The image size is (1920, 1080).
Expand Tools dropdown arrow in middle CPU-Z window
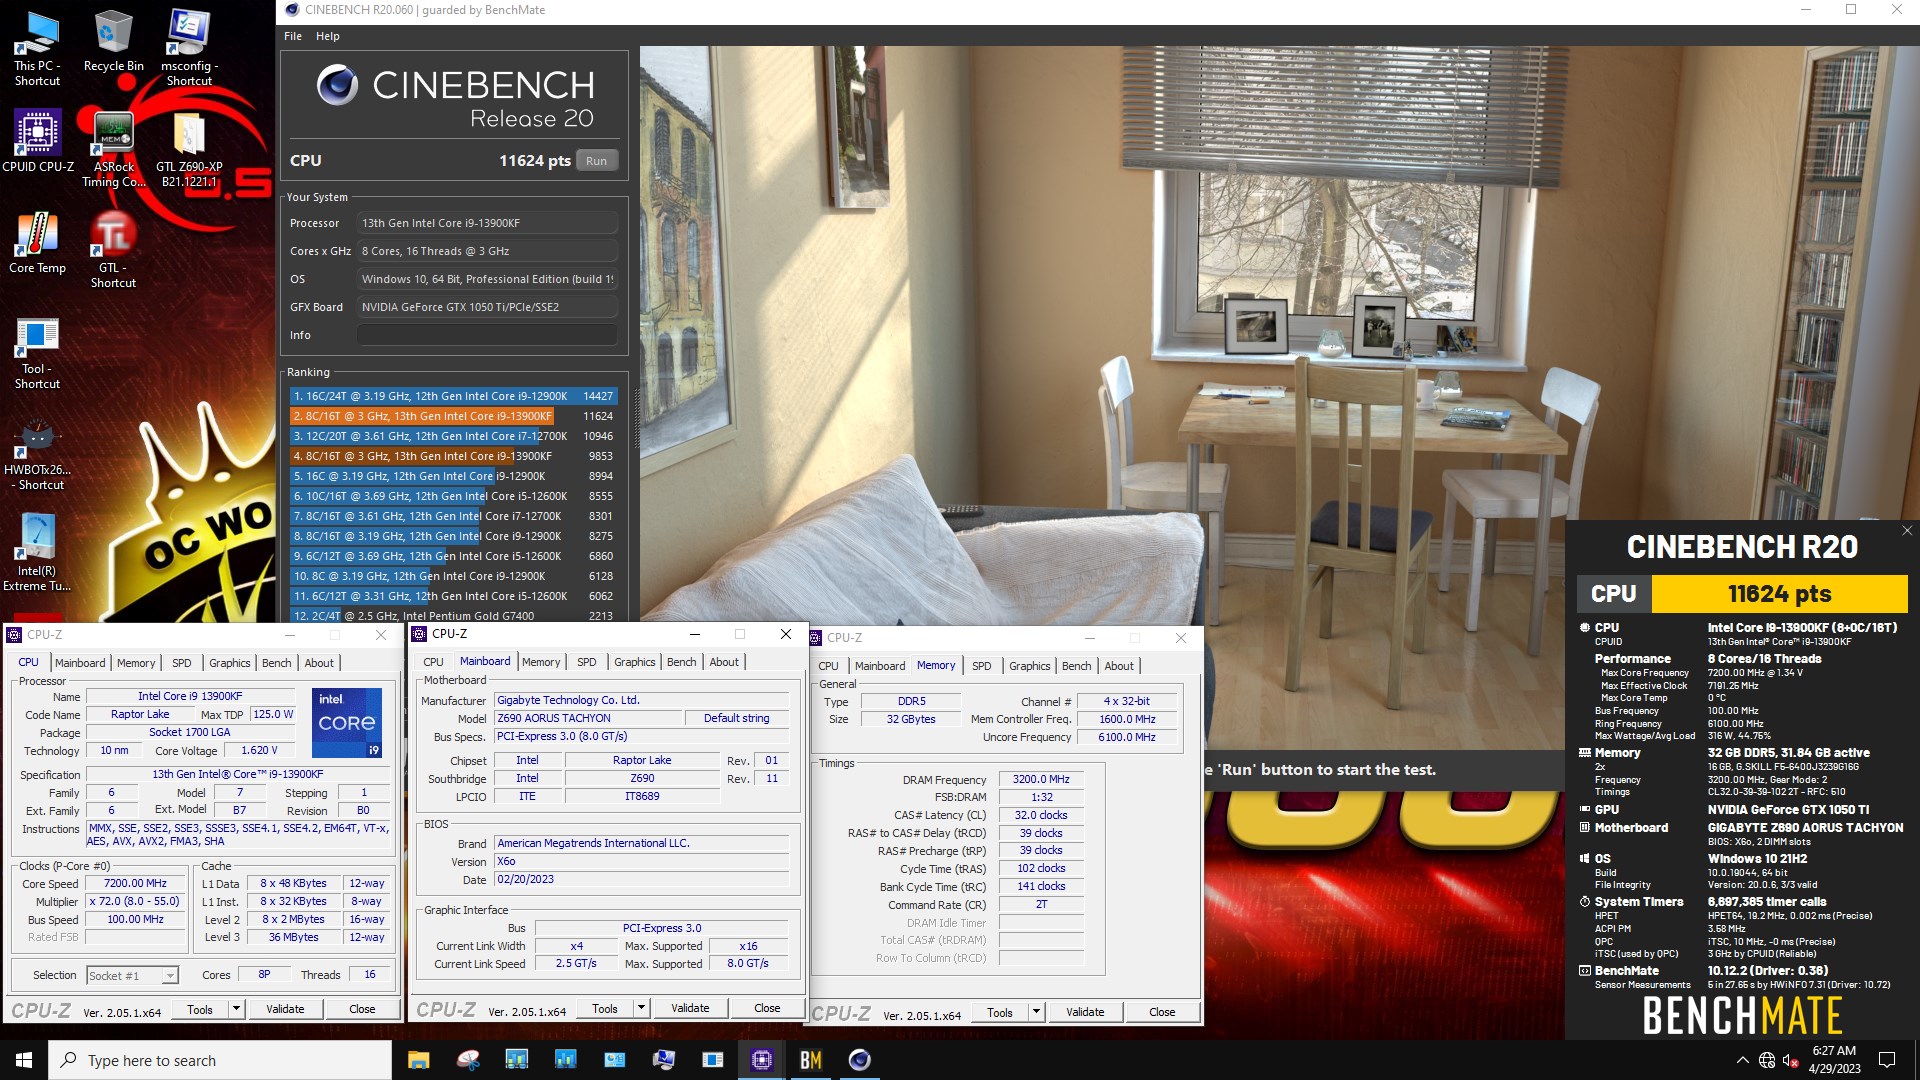642,1008
